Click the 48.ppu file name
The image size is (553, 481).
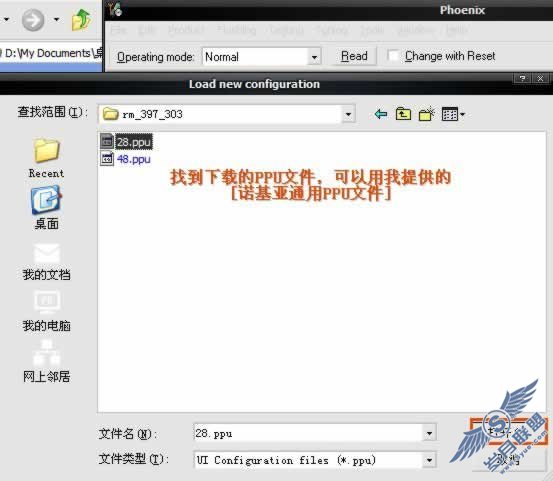click(134, 159)
